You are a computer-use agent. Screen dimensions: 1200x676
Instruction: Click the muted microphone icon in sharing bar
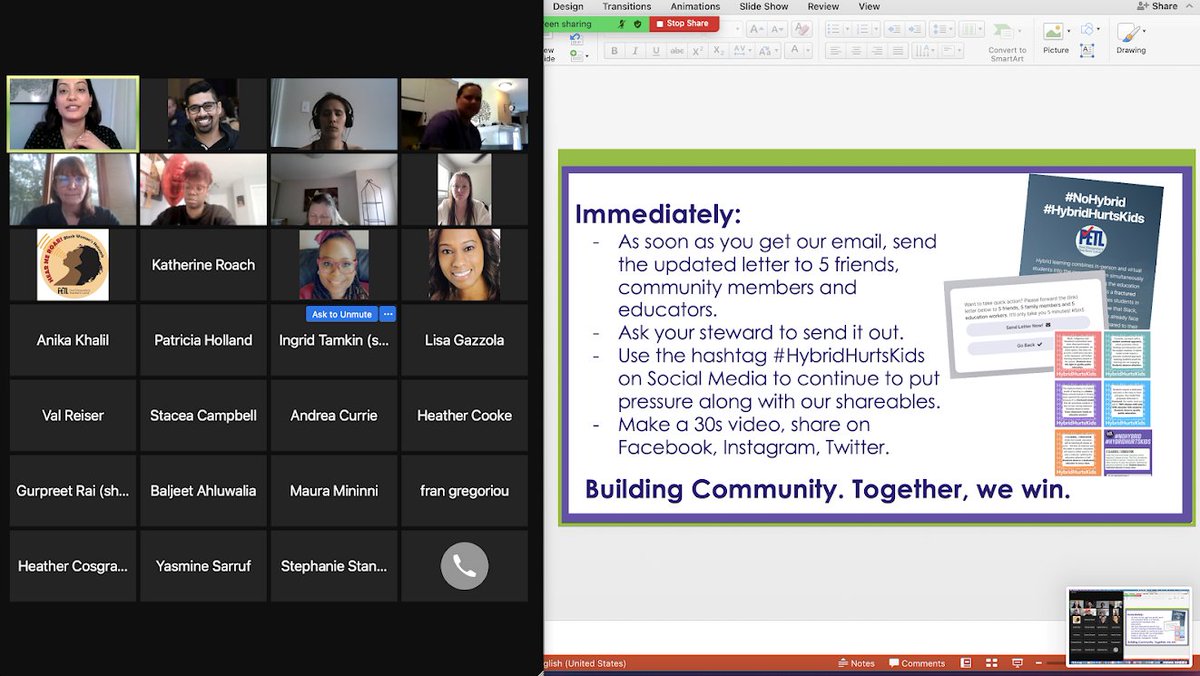coord(621,24)
